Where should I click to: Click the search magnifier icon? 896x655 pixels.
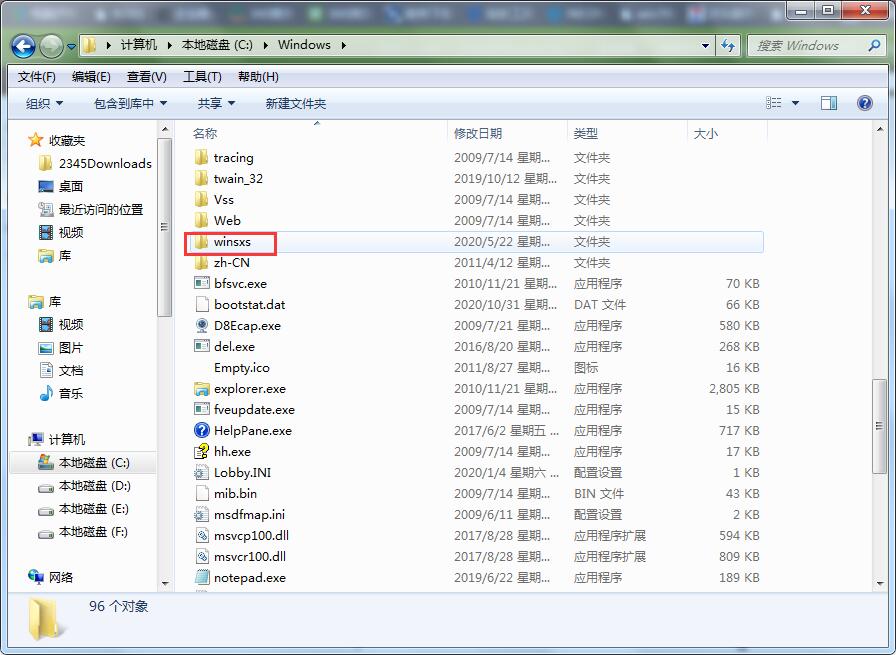[x=874, y=45]
